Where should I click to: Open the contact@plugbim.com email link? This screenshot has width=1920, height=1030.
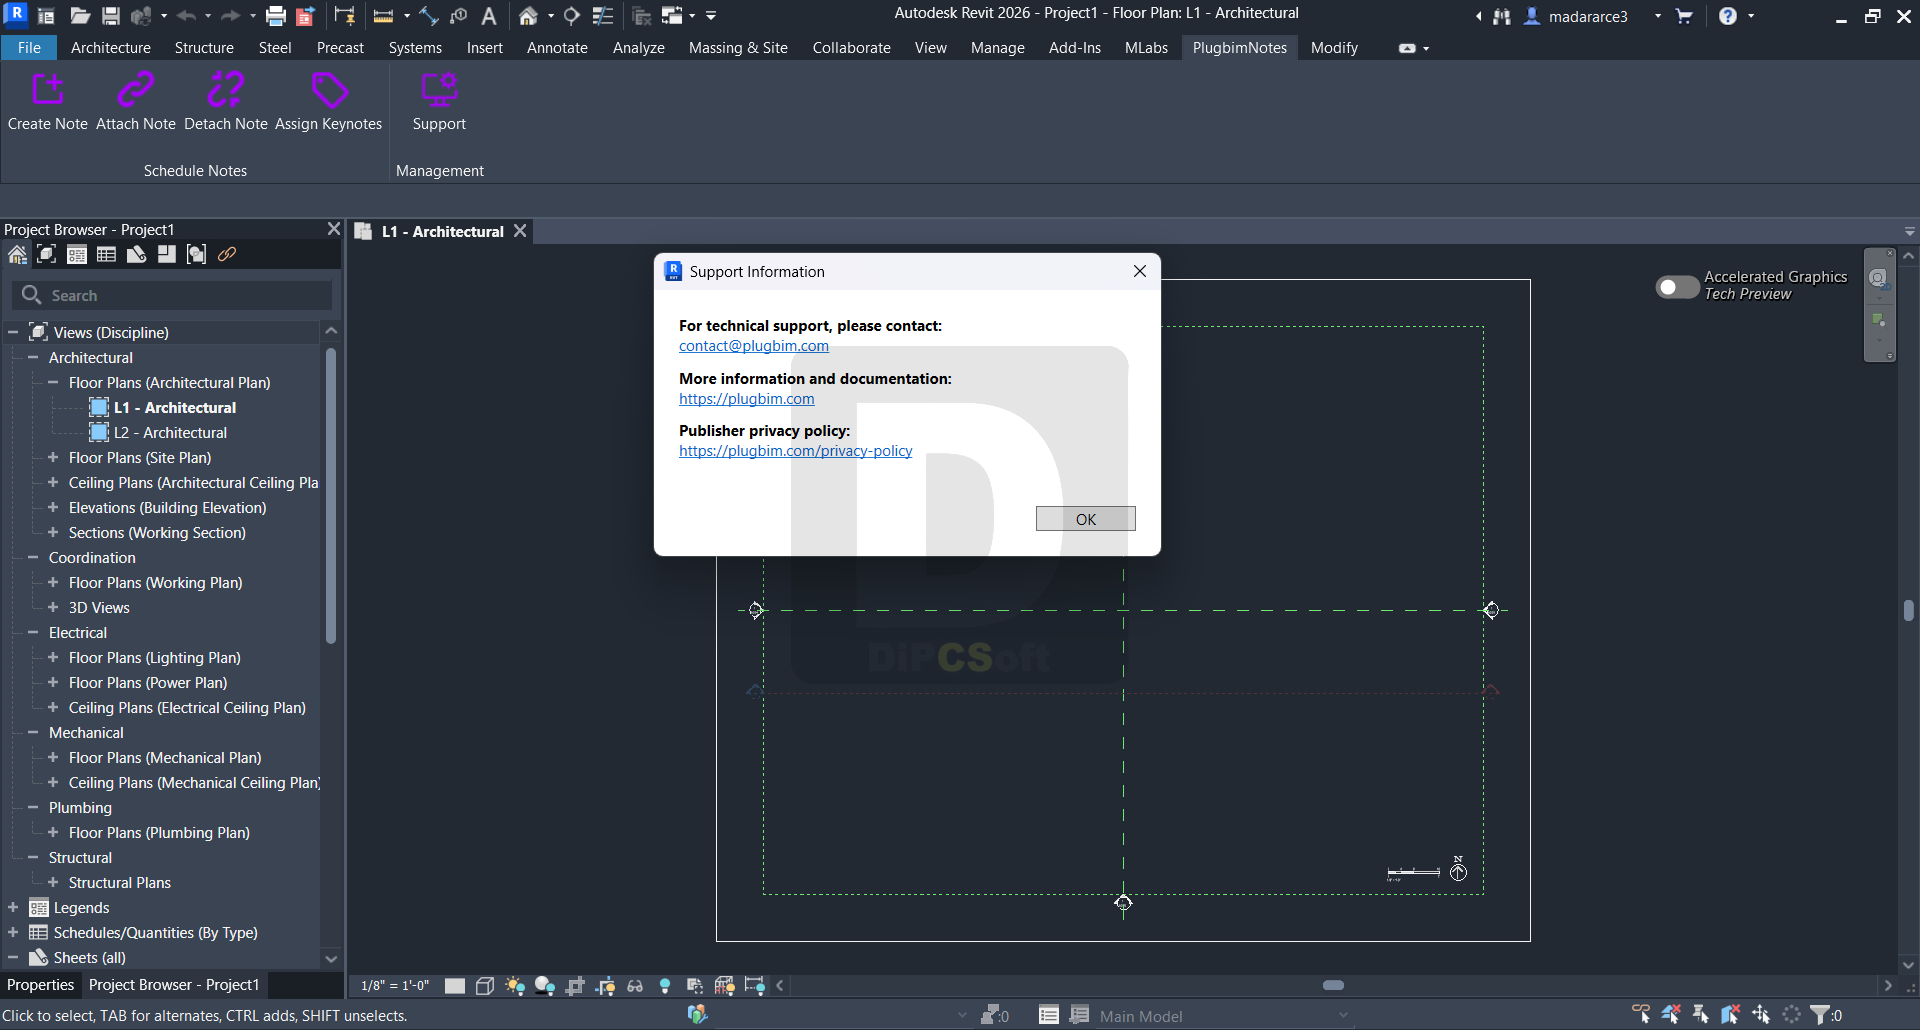[754, 346]
